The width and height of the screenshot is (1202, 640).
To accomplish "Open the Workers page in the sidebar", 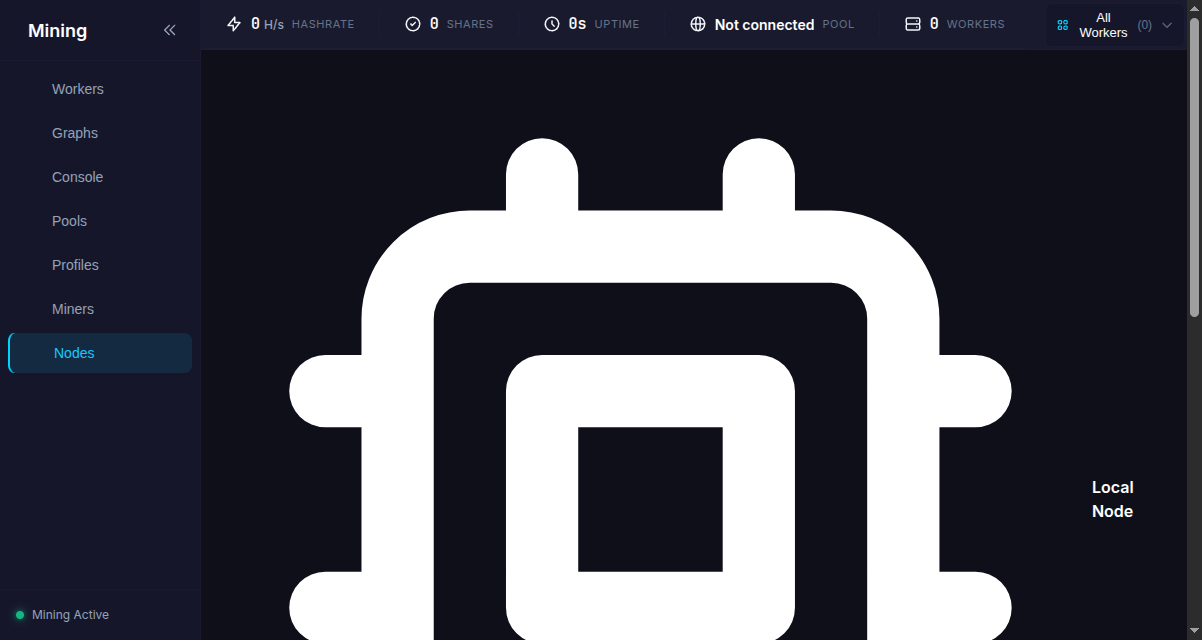I will [78, 89].
